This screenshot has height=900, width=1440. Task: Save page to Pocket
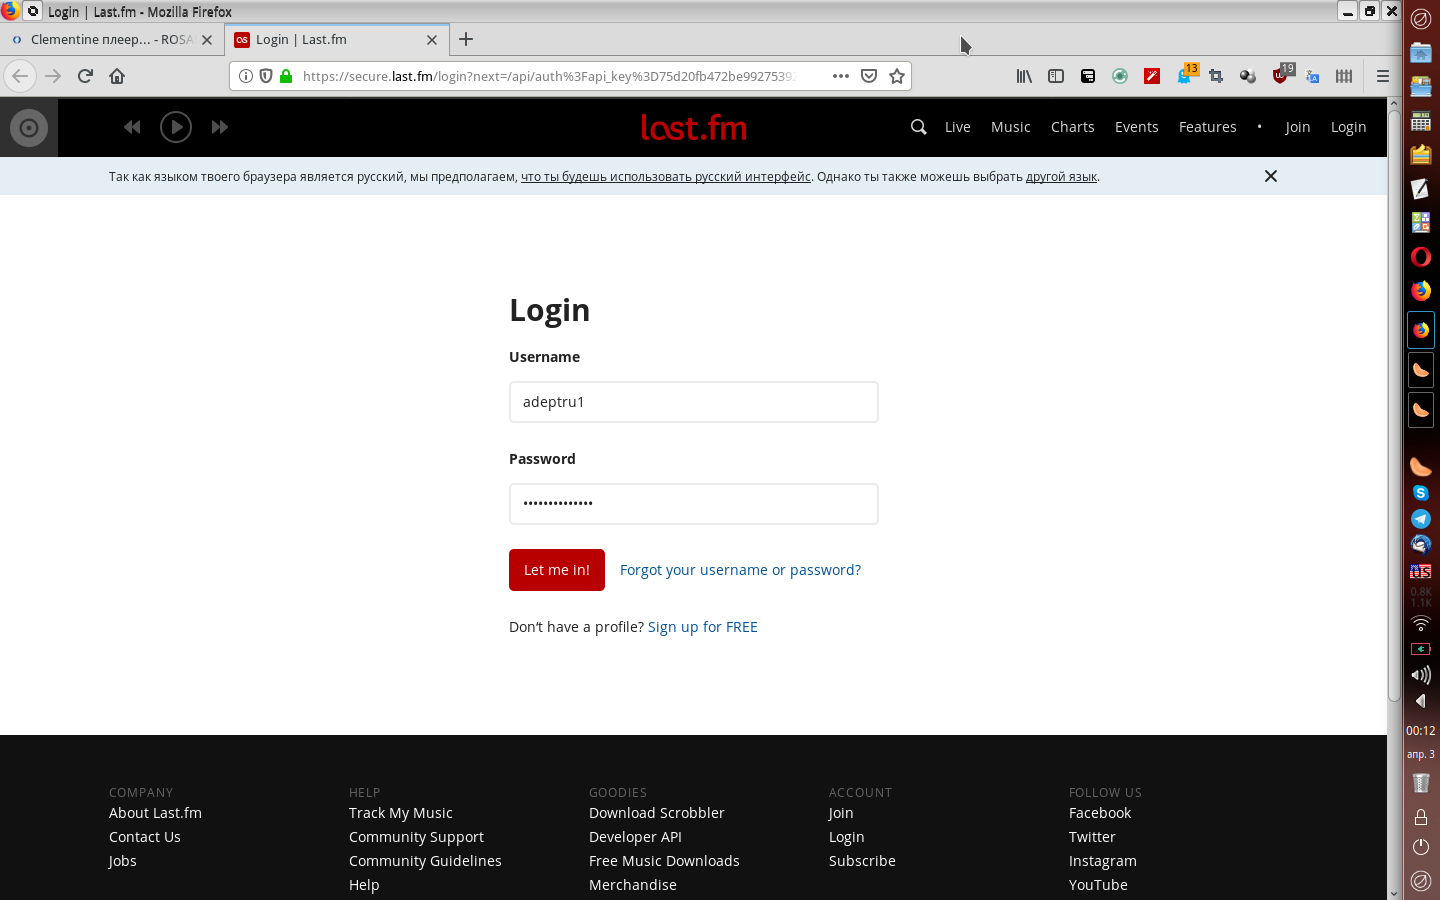869,76
